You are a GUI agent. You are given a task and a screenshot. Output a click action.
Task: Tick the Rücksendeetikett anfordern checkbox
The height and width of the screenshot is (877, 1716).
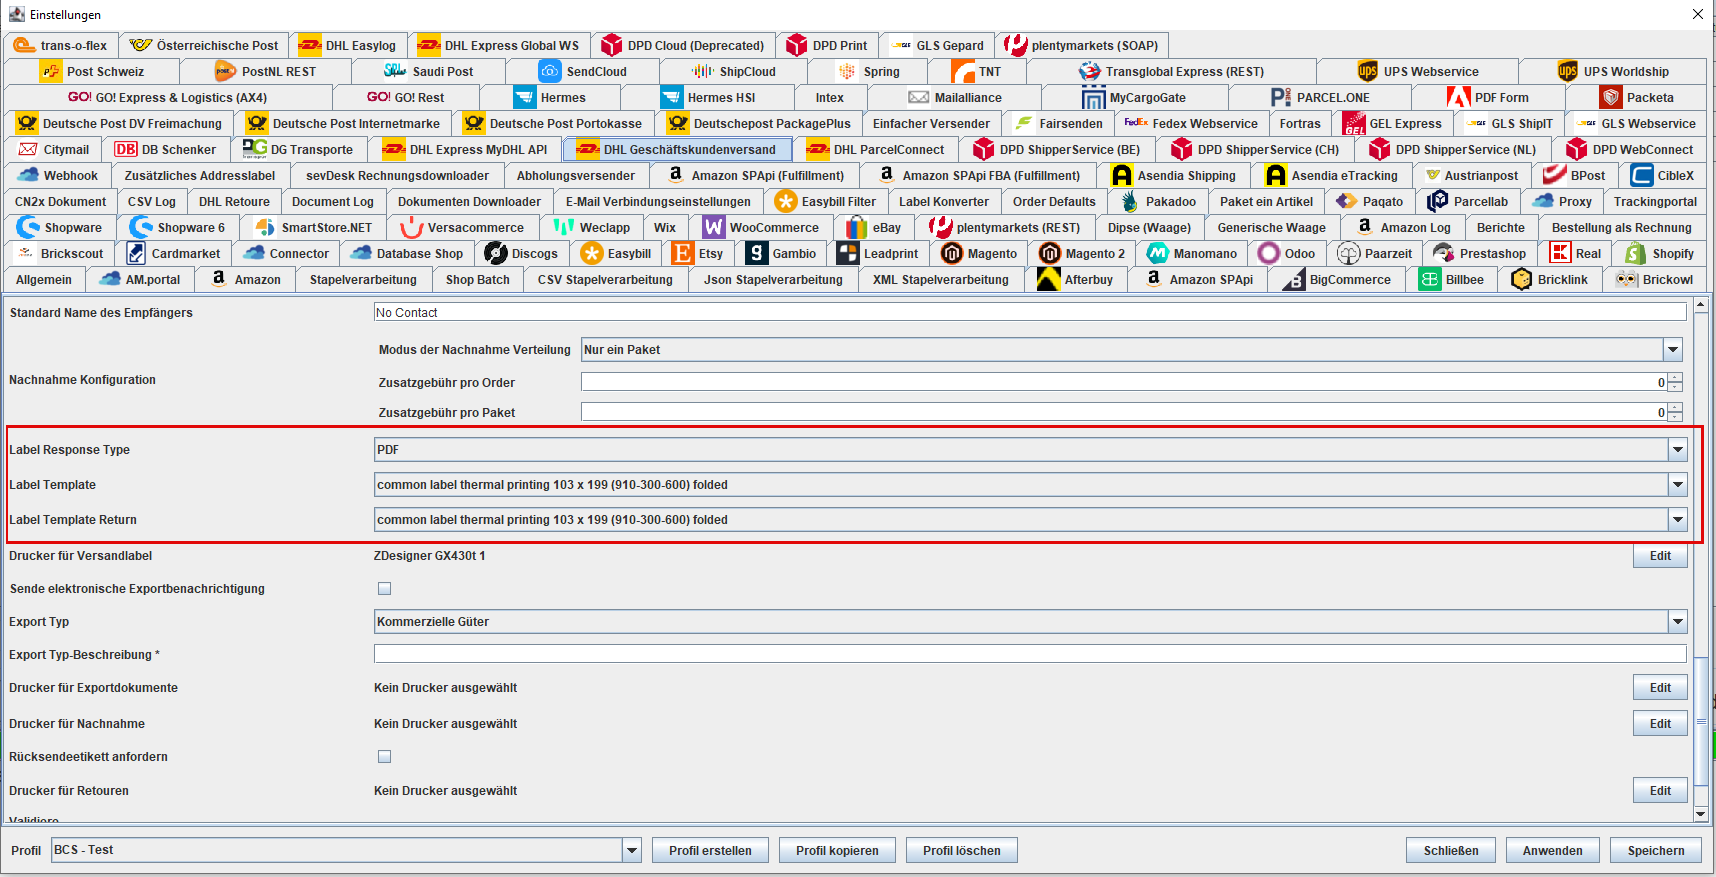click(384, 757)
